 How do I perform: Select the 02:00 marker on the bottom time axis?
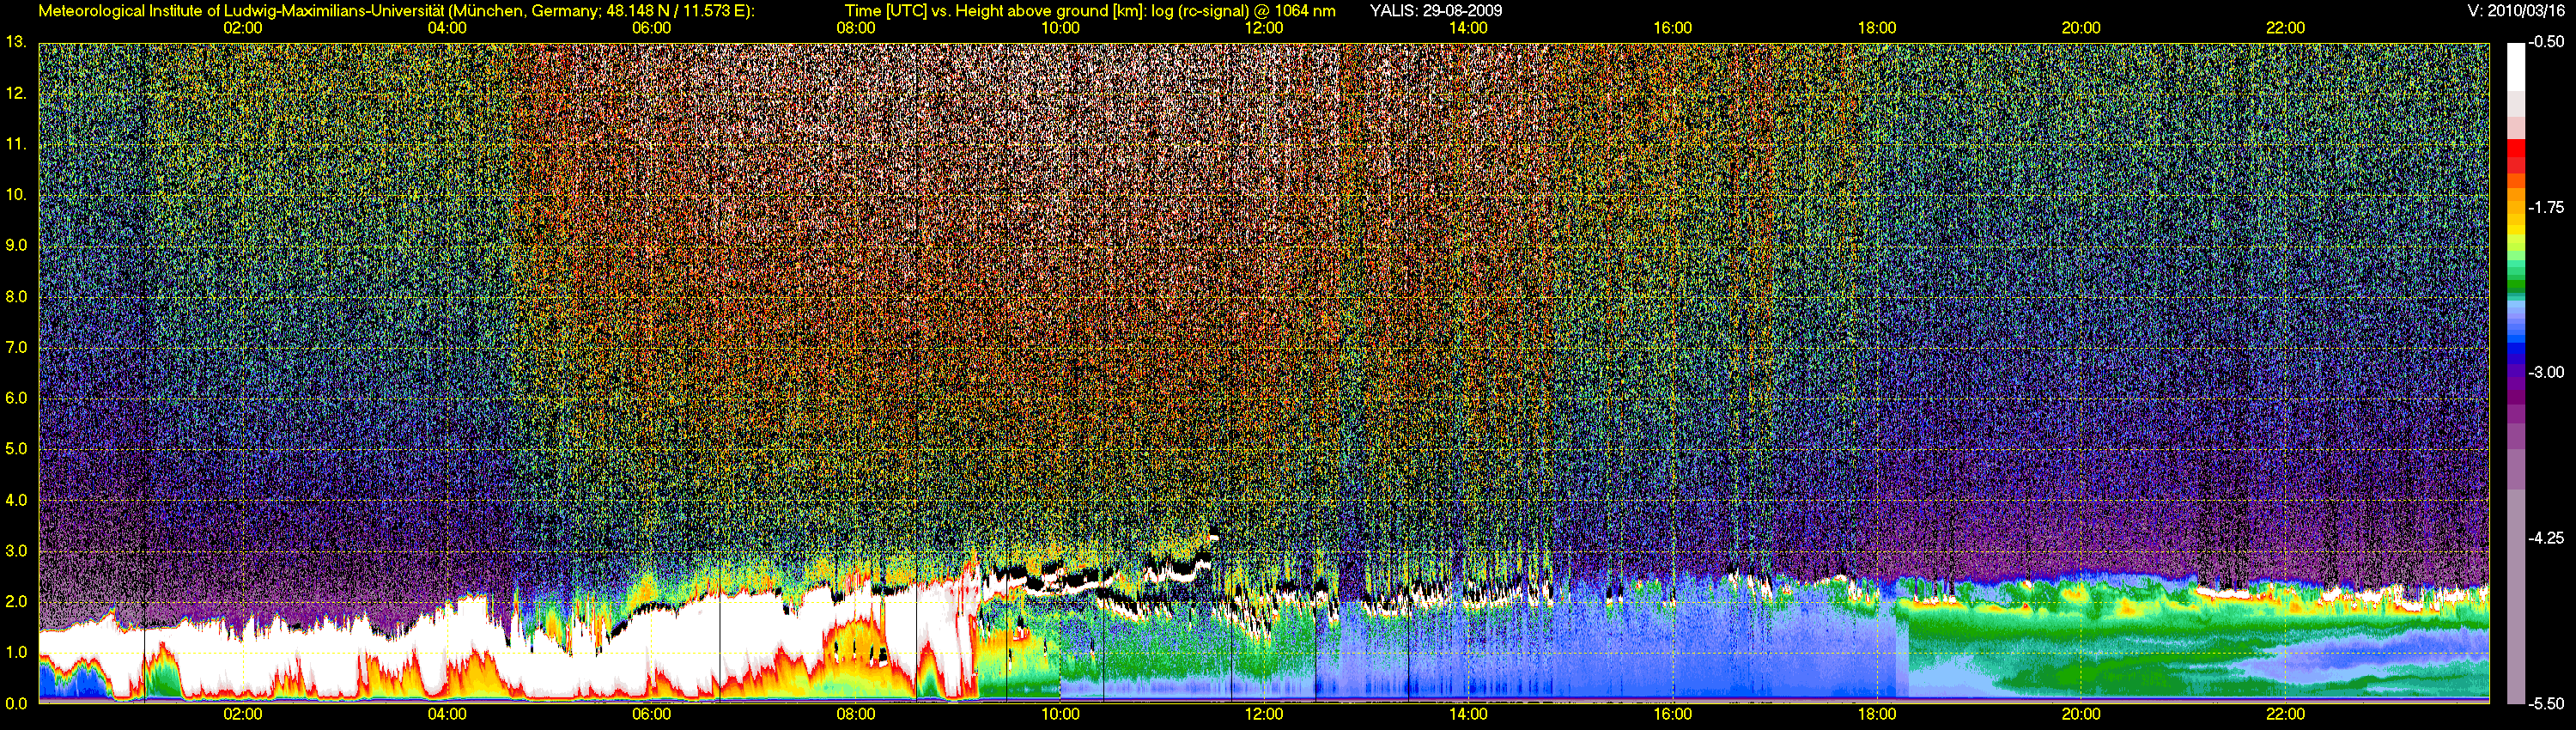[x=243, y=714]
